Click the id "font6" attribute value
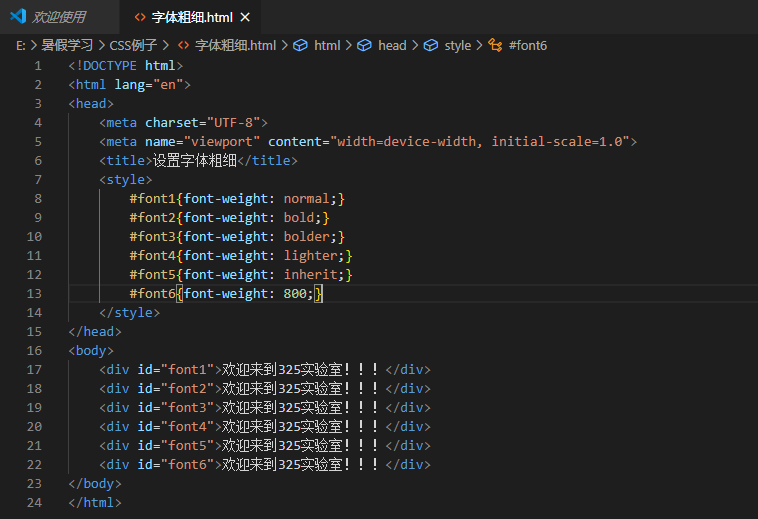Screen dimensions: 758x519 [x=187, y=465]
